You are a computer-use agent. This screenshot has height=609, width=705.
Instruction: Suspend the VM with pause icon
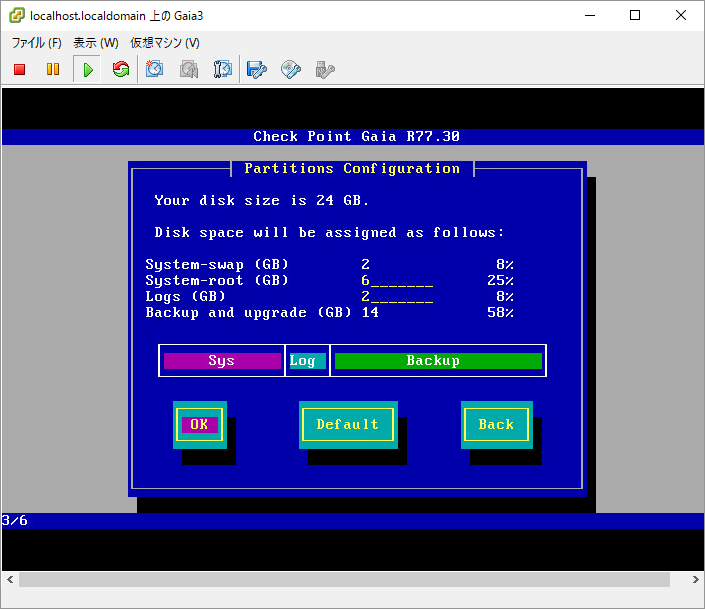[53, 69]
